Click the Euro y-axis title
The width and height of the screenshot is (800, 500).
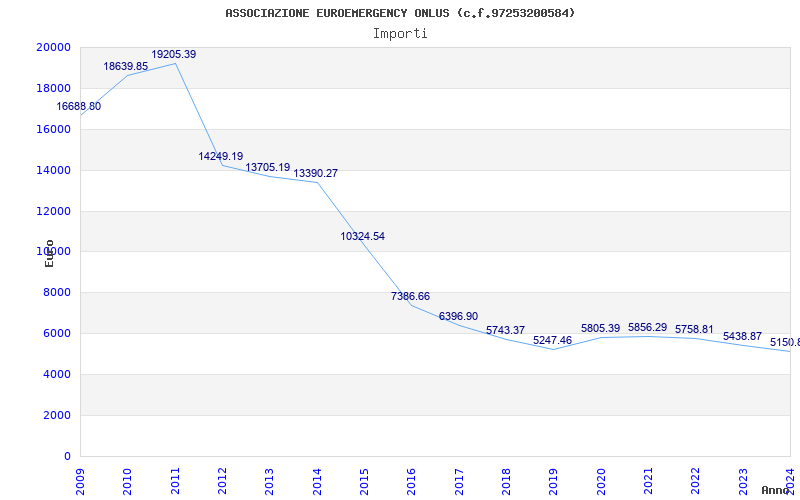coord(49,254)
